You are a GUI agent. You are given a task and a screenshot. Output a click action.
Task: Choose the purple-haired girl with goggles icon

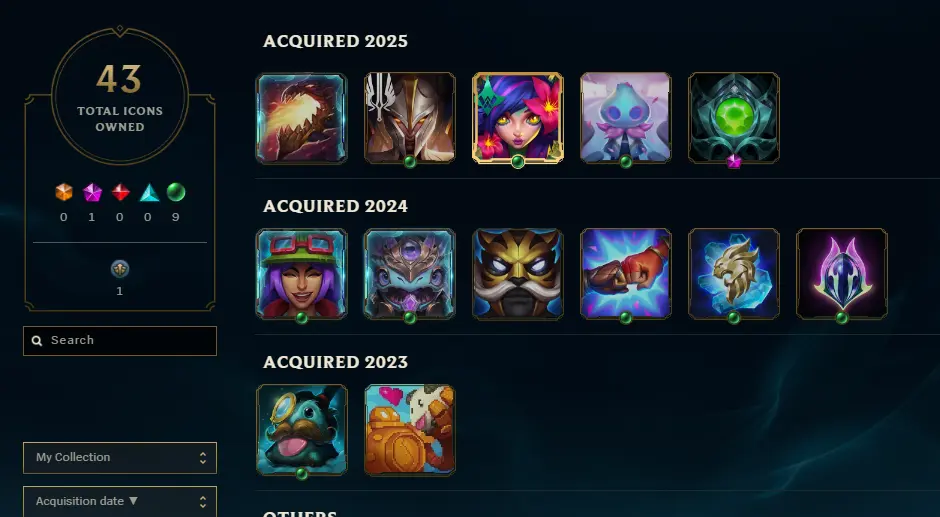click(x=302, y=274)
